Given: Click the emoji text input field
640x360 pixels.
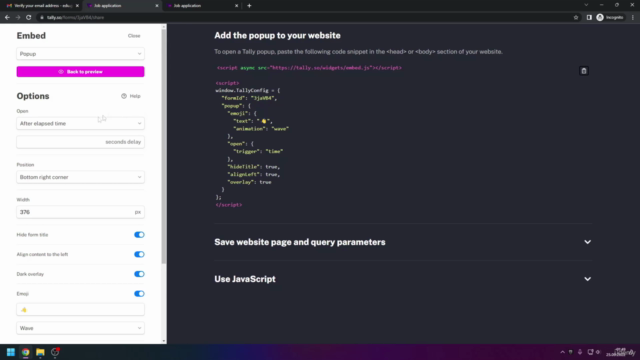Looking at the screenshot, I should coord(80,310).
